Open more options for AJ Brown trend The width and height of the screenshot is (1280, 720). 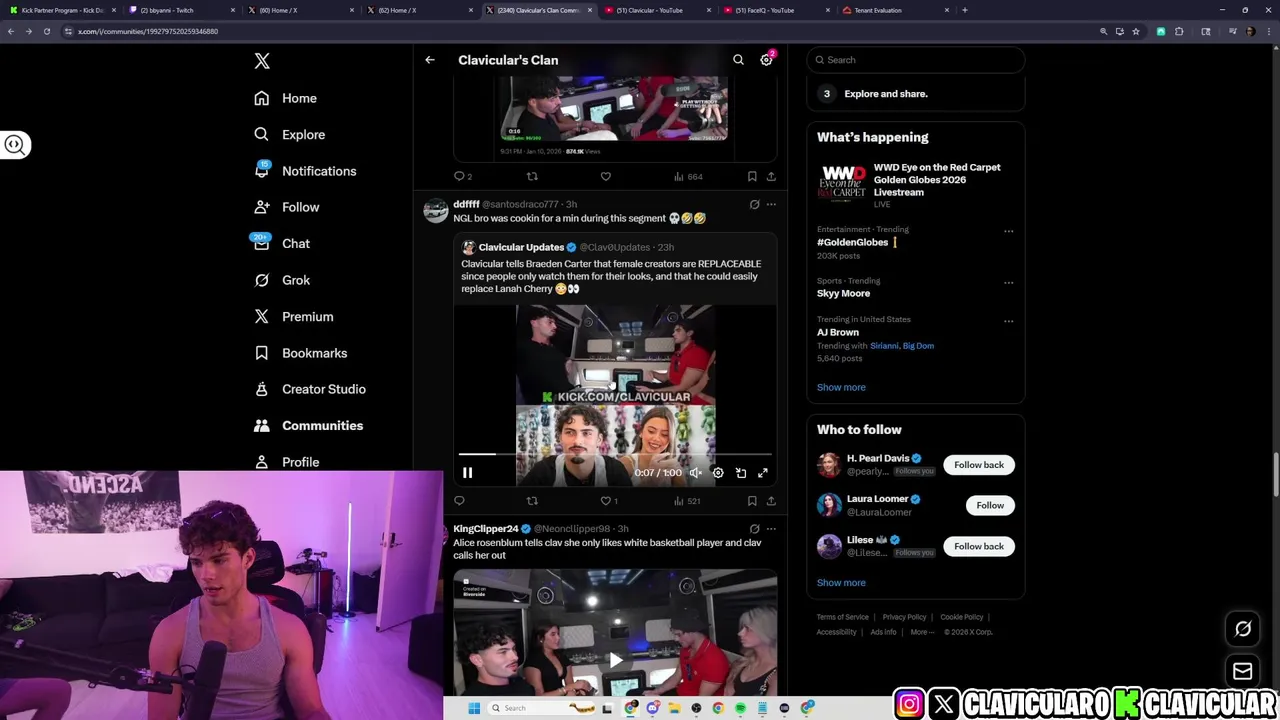click(x=1008, y=321)
